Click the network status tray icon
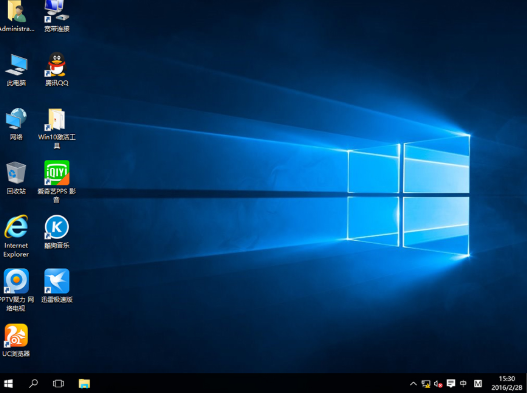Screen dimensions: 527x393 click(x=426, y=384)
